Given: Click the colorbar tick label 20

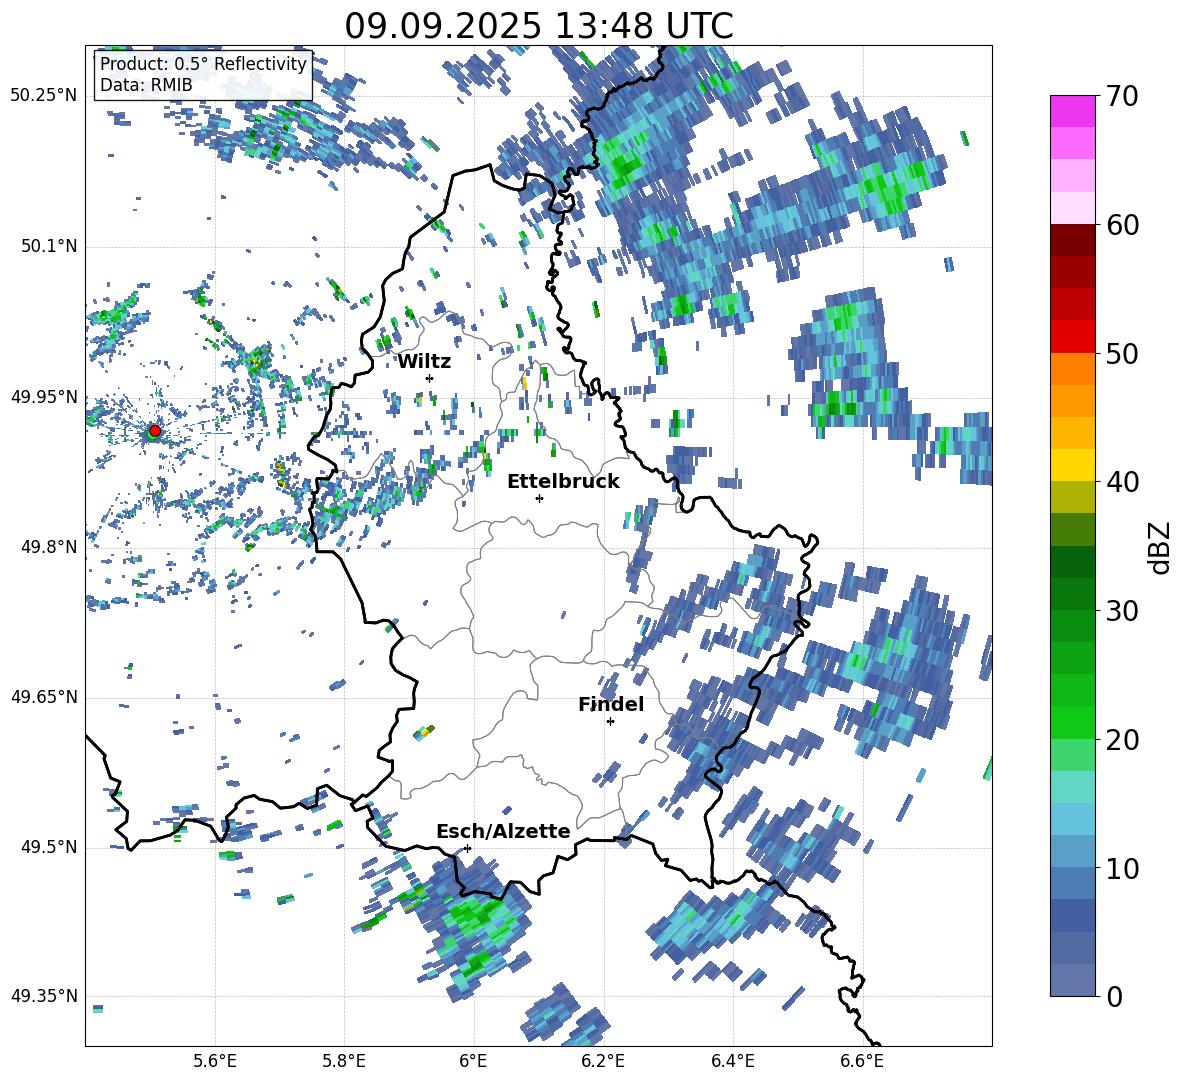Looking at the screenshot, I should (1121, 739).
